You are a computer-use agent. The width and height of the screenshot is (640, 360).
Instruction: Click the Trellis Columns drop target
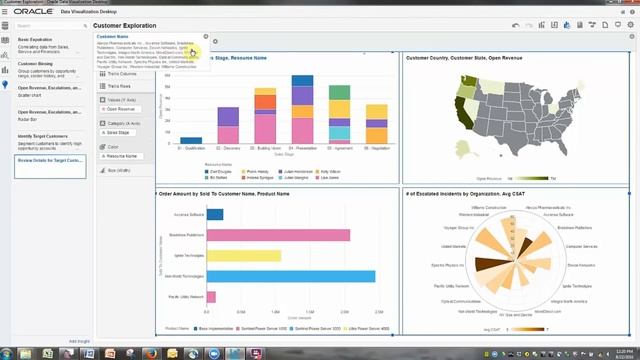pyautogui.click(x=125, y=74)
